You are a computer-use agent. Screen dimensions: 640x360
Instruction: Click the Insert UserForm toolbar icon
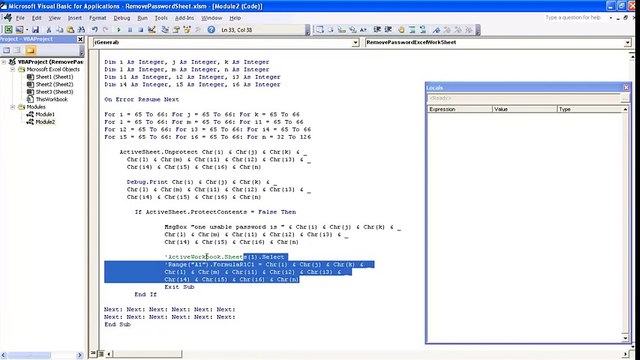pyautogui.click(x=19, y=29)
